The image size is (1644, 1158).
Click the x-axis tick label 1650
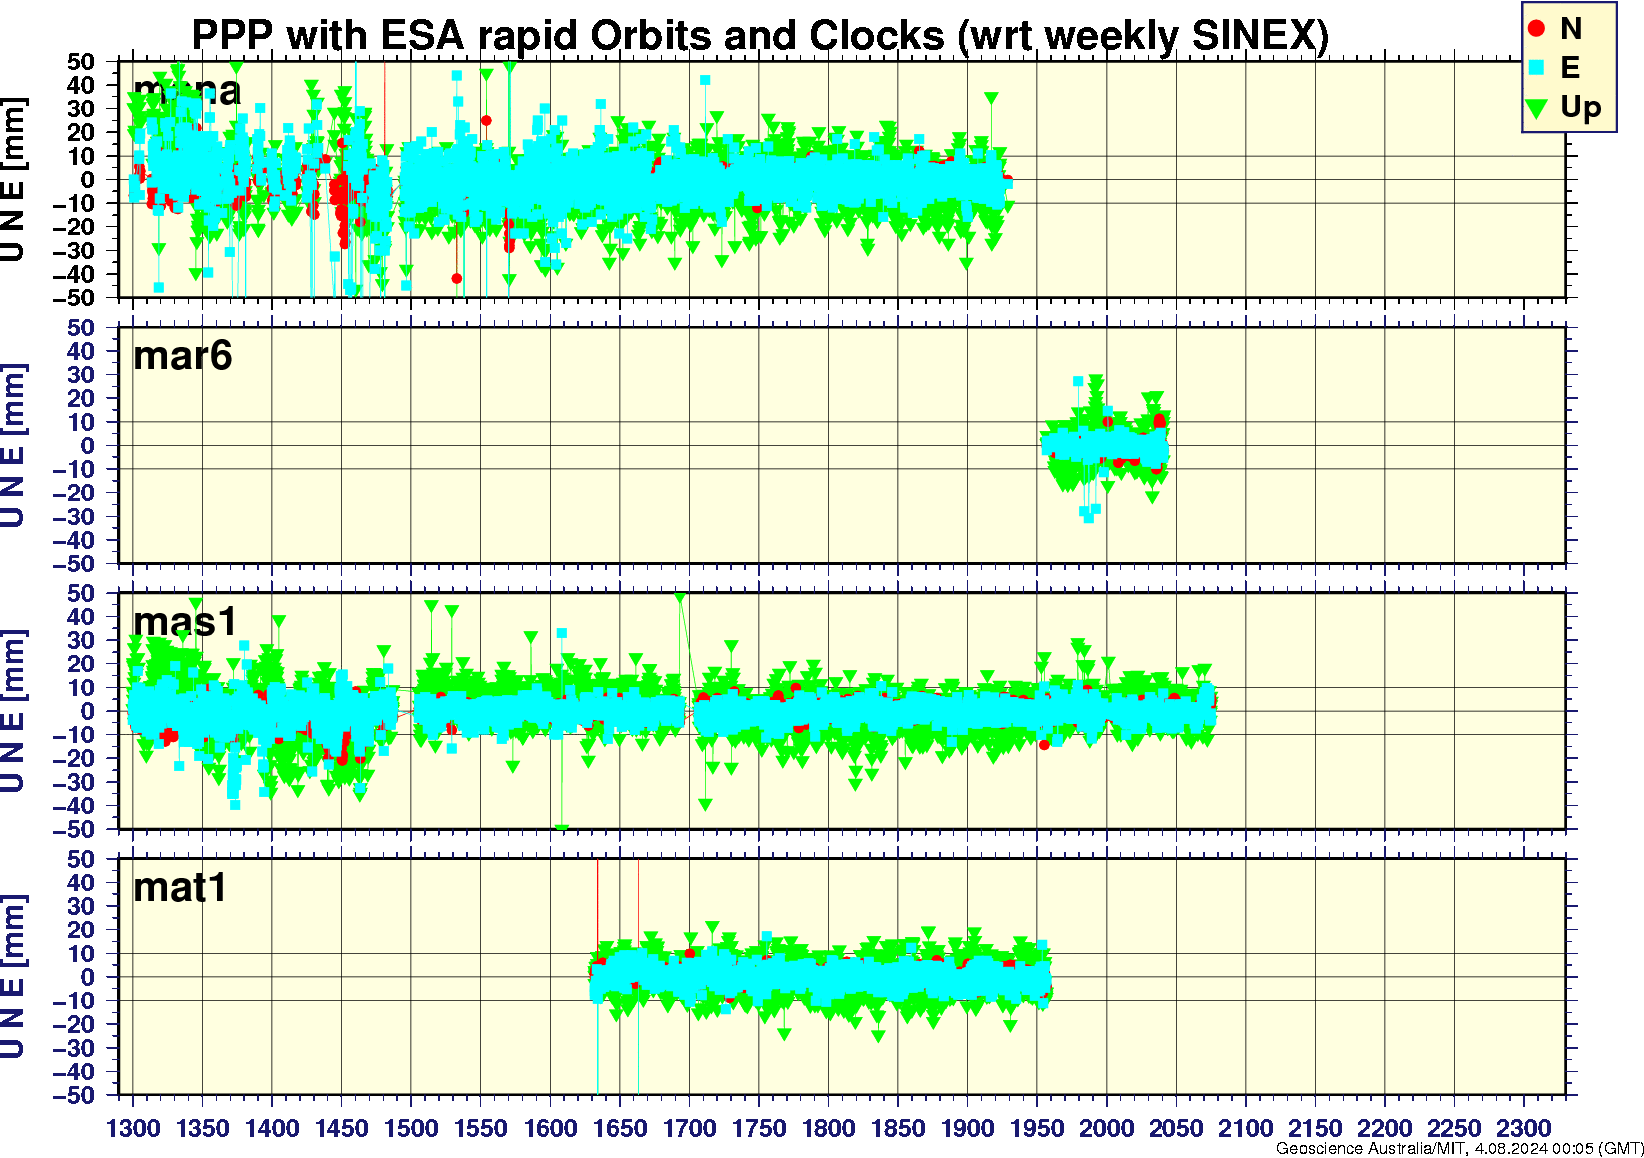pyautogui.click(x=620, y=1128)
